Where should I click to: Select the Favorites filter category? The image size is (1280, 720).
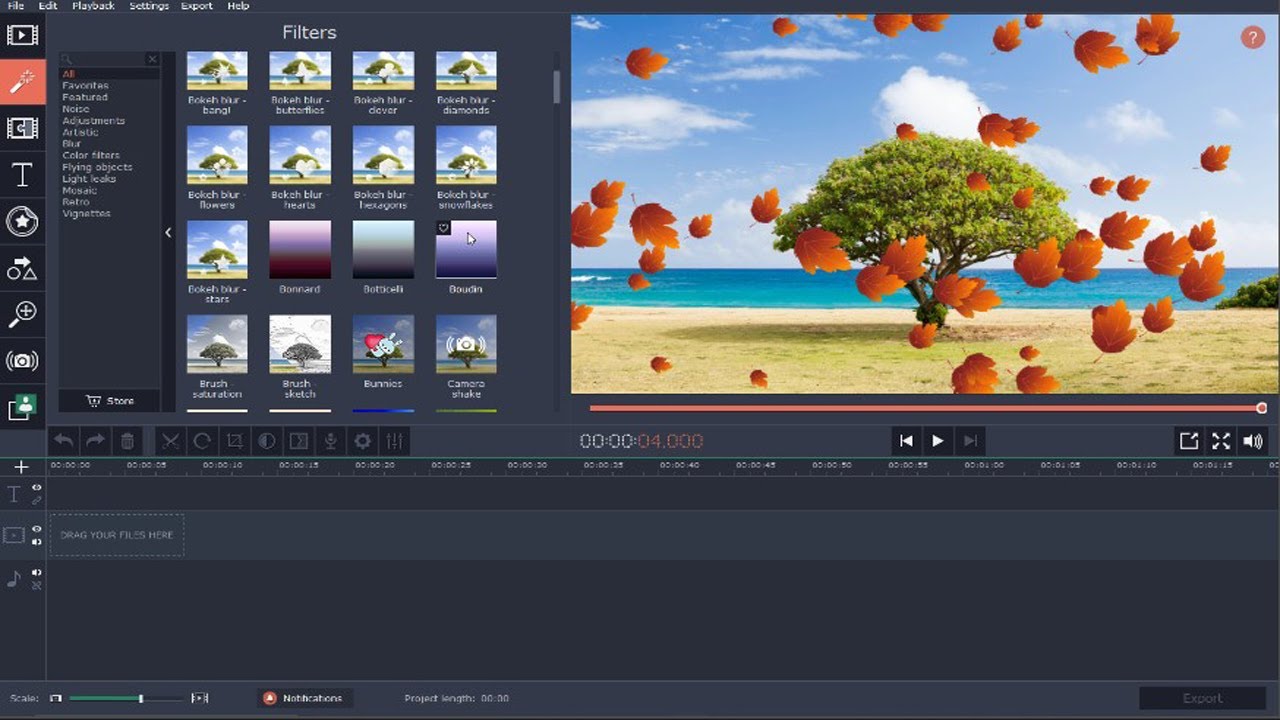[85, 86]
